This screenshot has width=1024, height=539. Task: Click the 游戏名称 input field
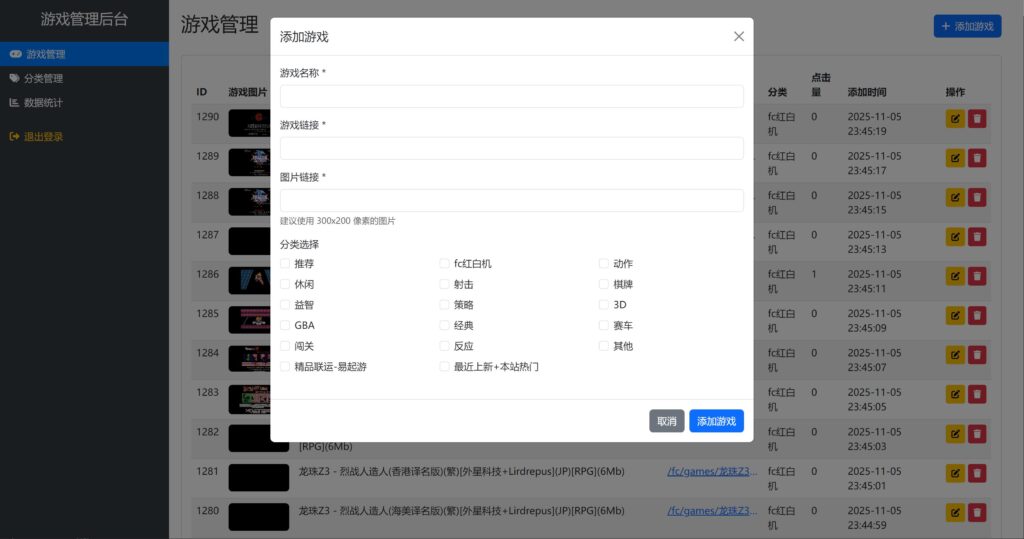(511, 96)
